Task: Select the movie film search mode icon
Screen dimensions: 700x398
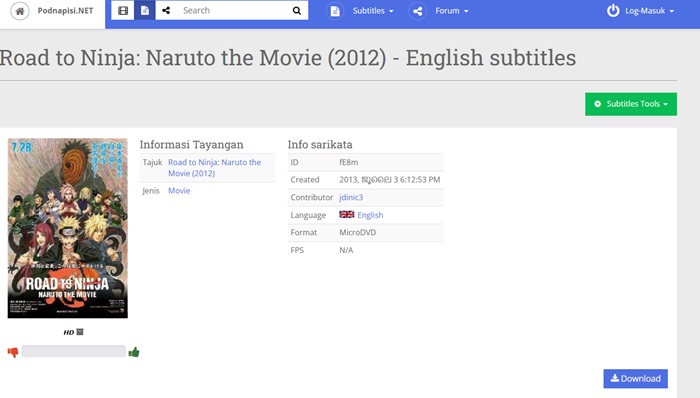Action: [x=123, y=10]
